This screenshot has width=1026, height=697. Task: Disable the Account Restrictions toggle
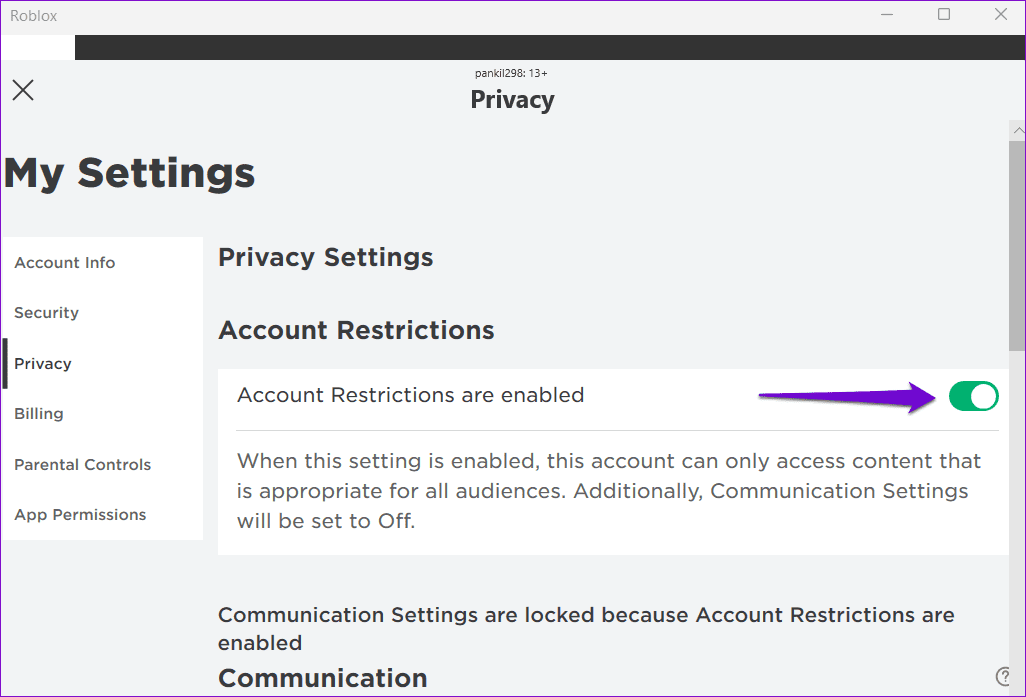tap(974, 397)
